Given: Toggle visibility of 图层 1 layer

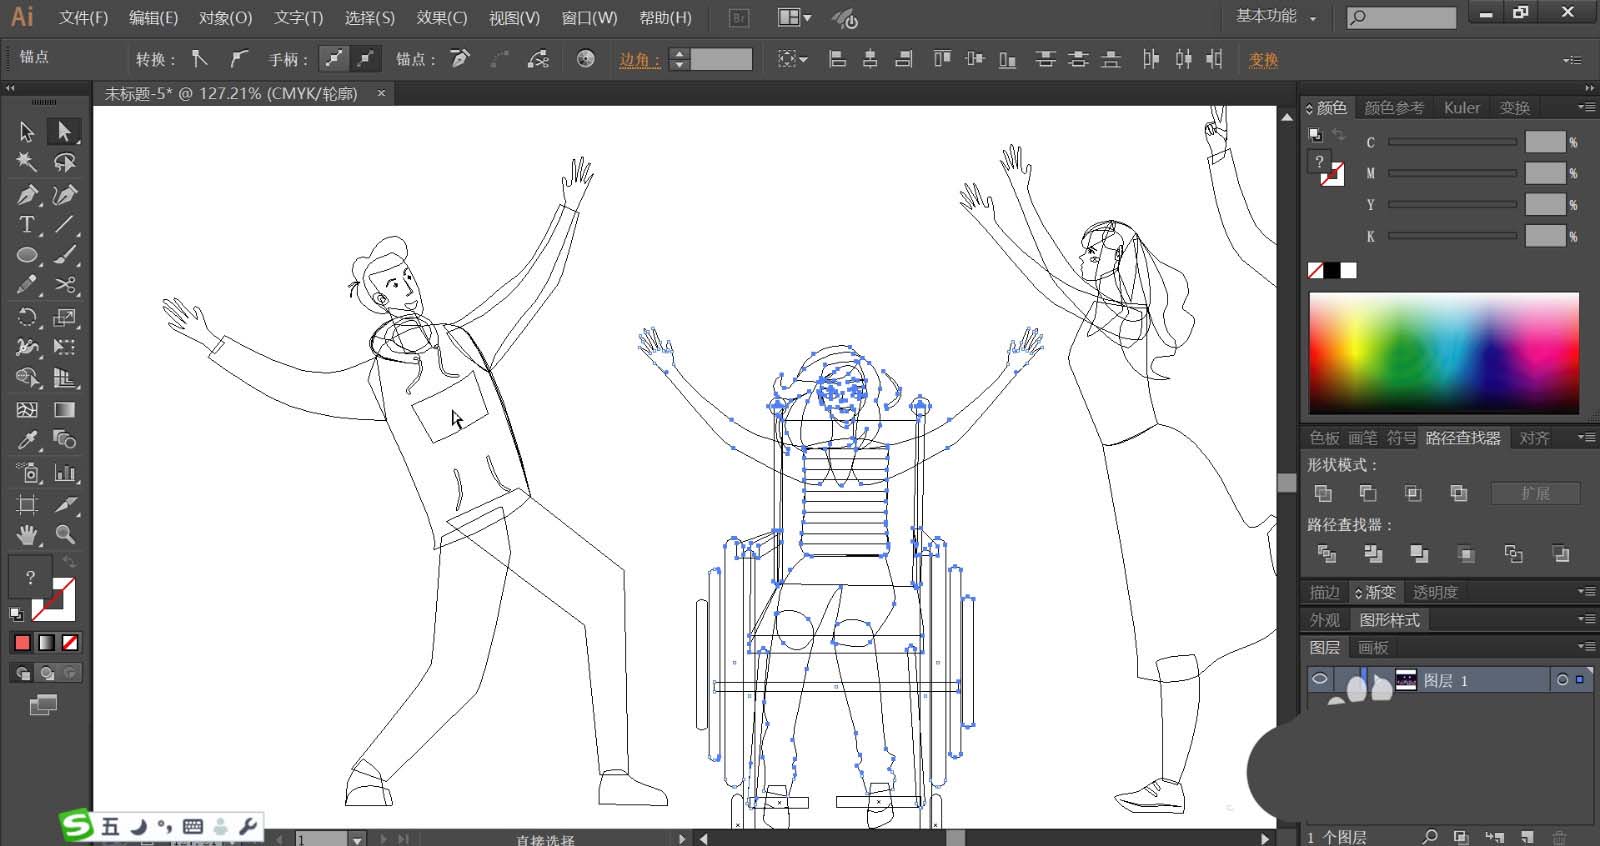Looking at the screenshot, I should coord(1320,680).
